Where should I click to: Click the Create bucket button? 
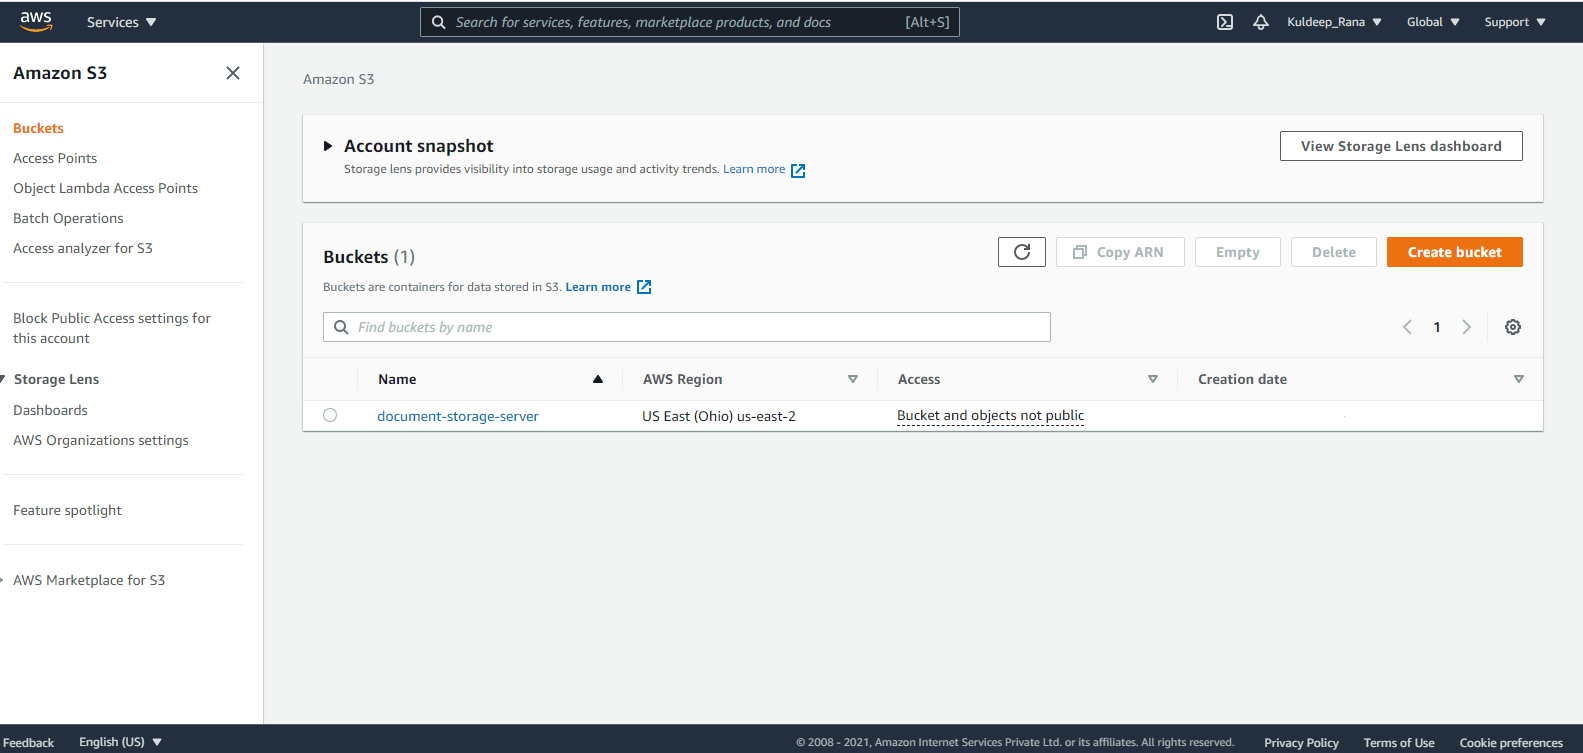[1455, 252]
